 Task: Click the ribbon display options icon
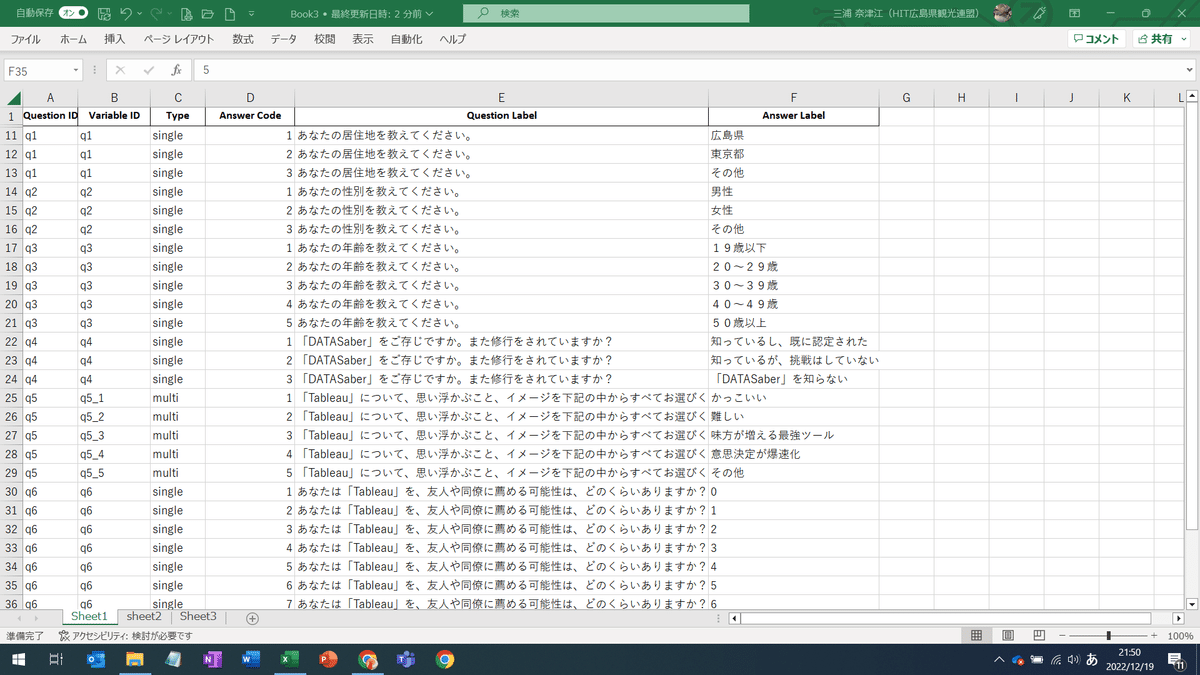pos(1074,13)
